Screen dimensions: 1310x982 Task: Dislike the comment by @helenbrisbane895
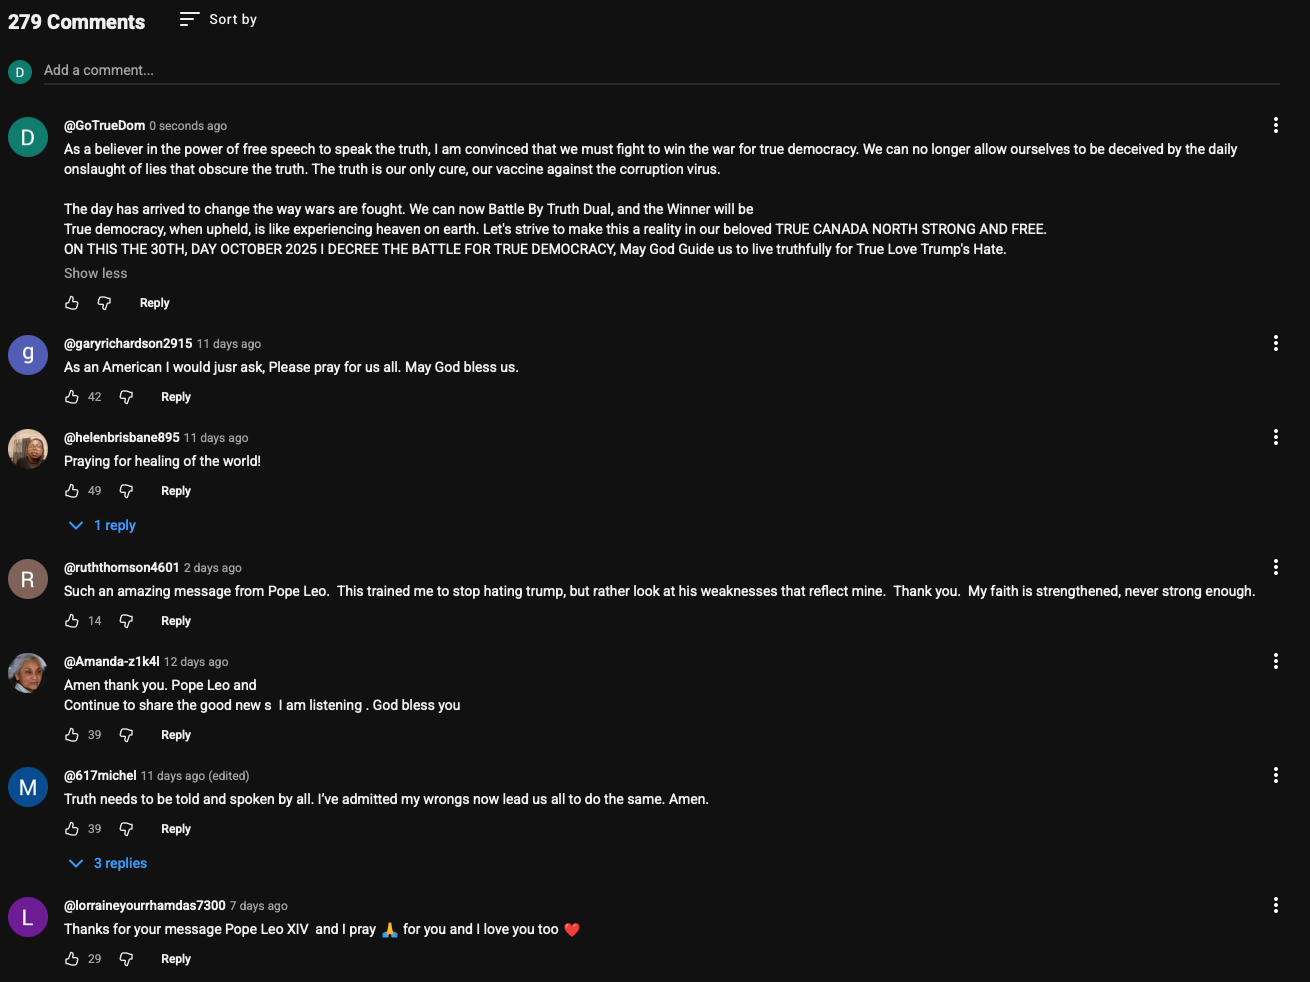click(x=126, y=491)
